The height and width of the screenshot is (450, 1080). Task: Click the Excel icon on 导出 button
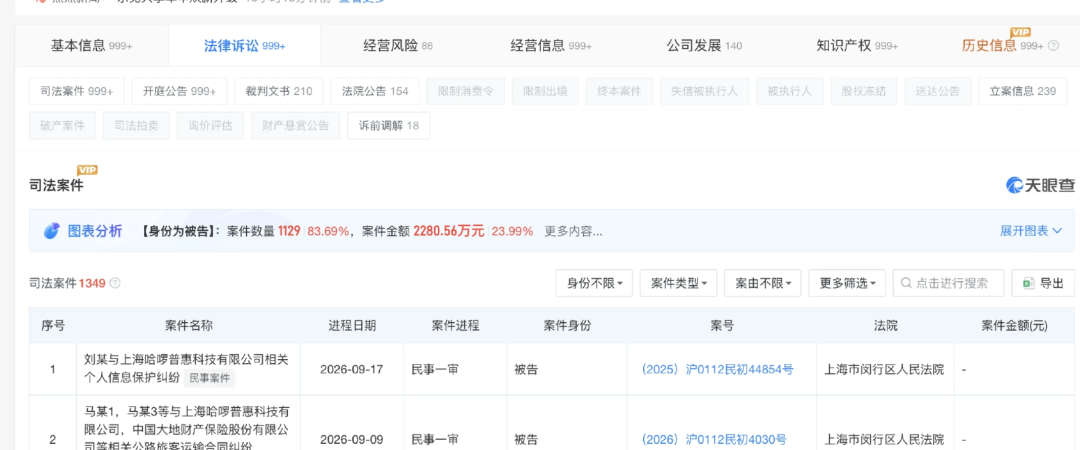click(1028, 283)
